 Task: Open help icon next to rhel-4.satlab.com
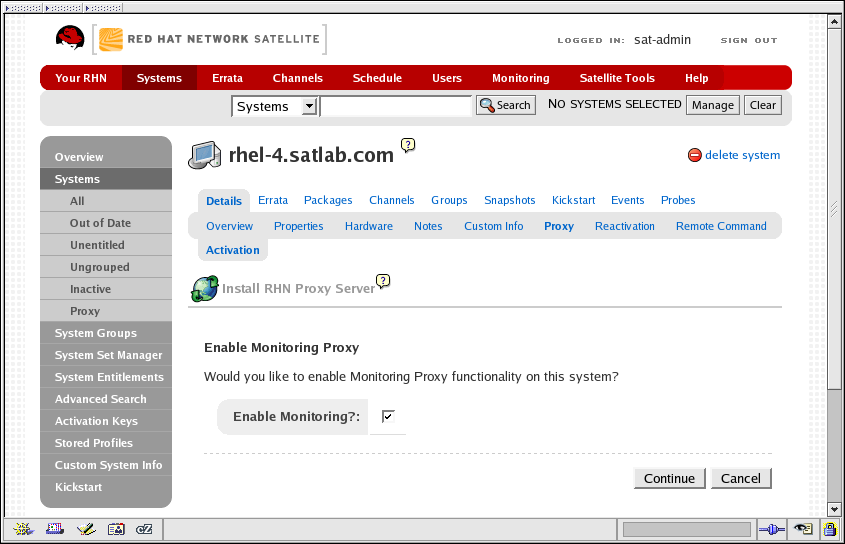(408, 145)
